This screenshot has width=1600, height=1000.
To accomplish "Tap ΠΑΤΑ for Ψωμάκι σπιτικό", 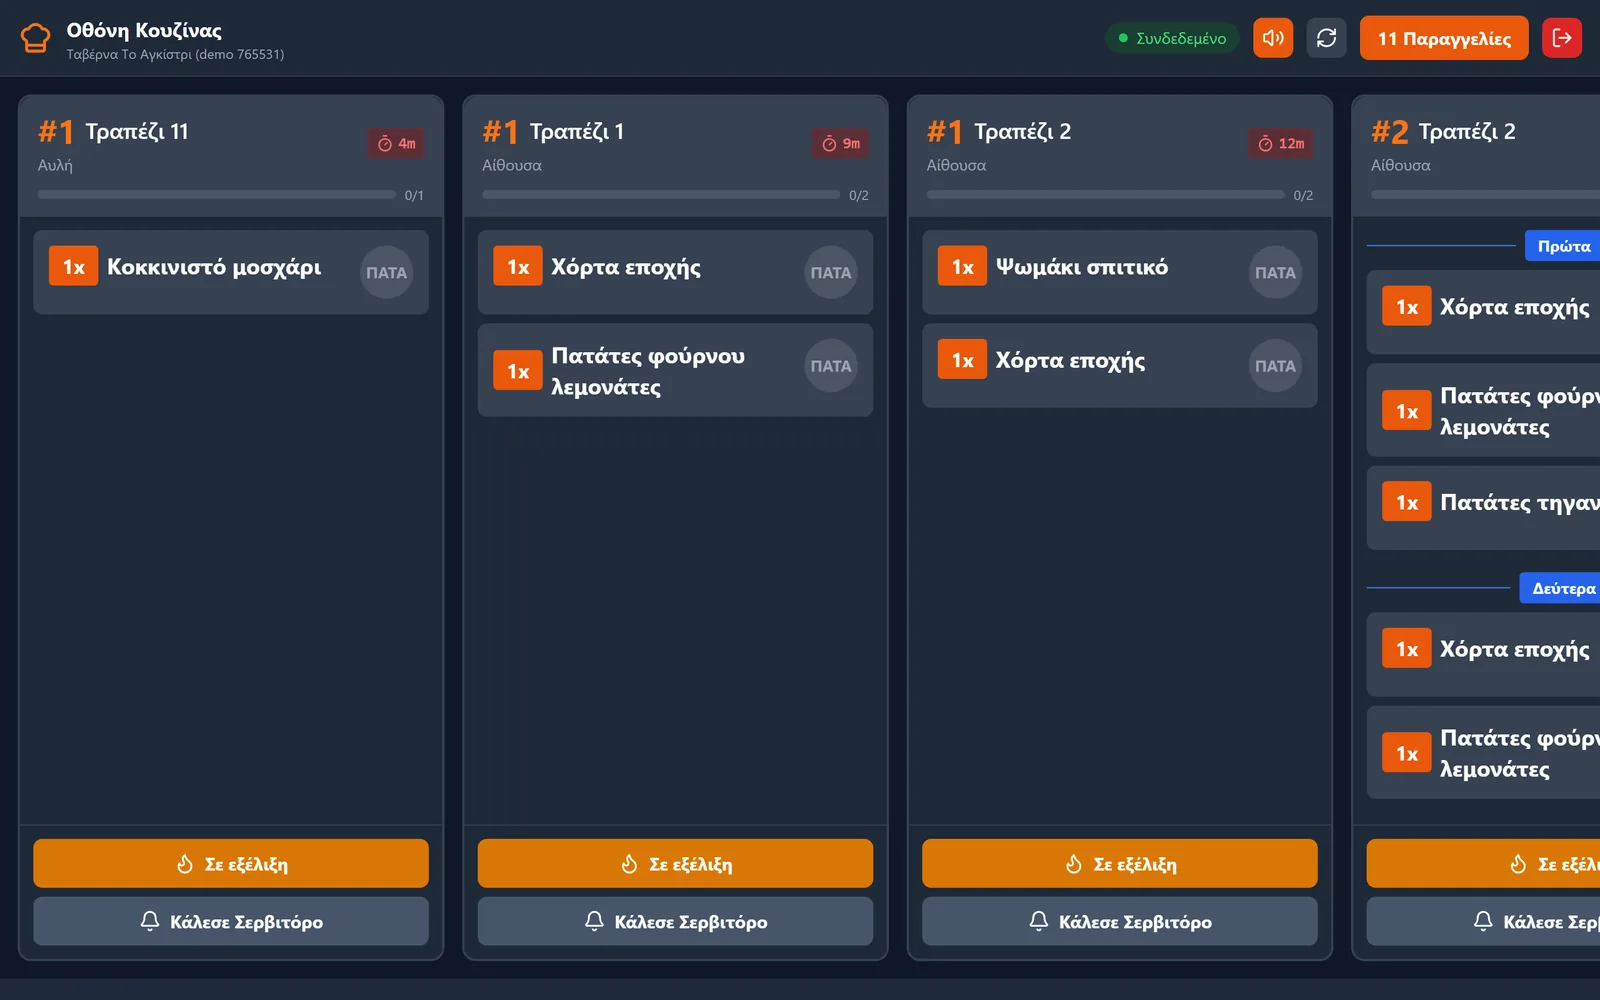I will point(1275,272).
